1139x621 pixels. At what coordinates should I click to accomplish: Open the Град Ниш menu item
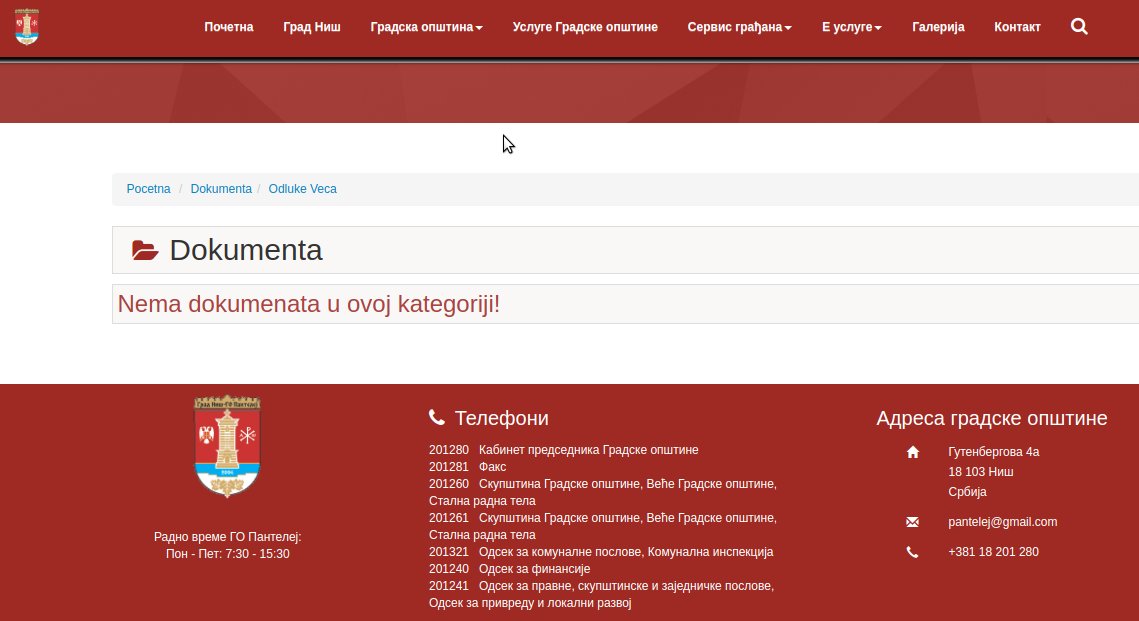(x=311, y=27)
